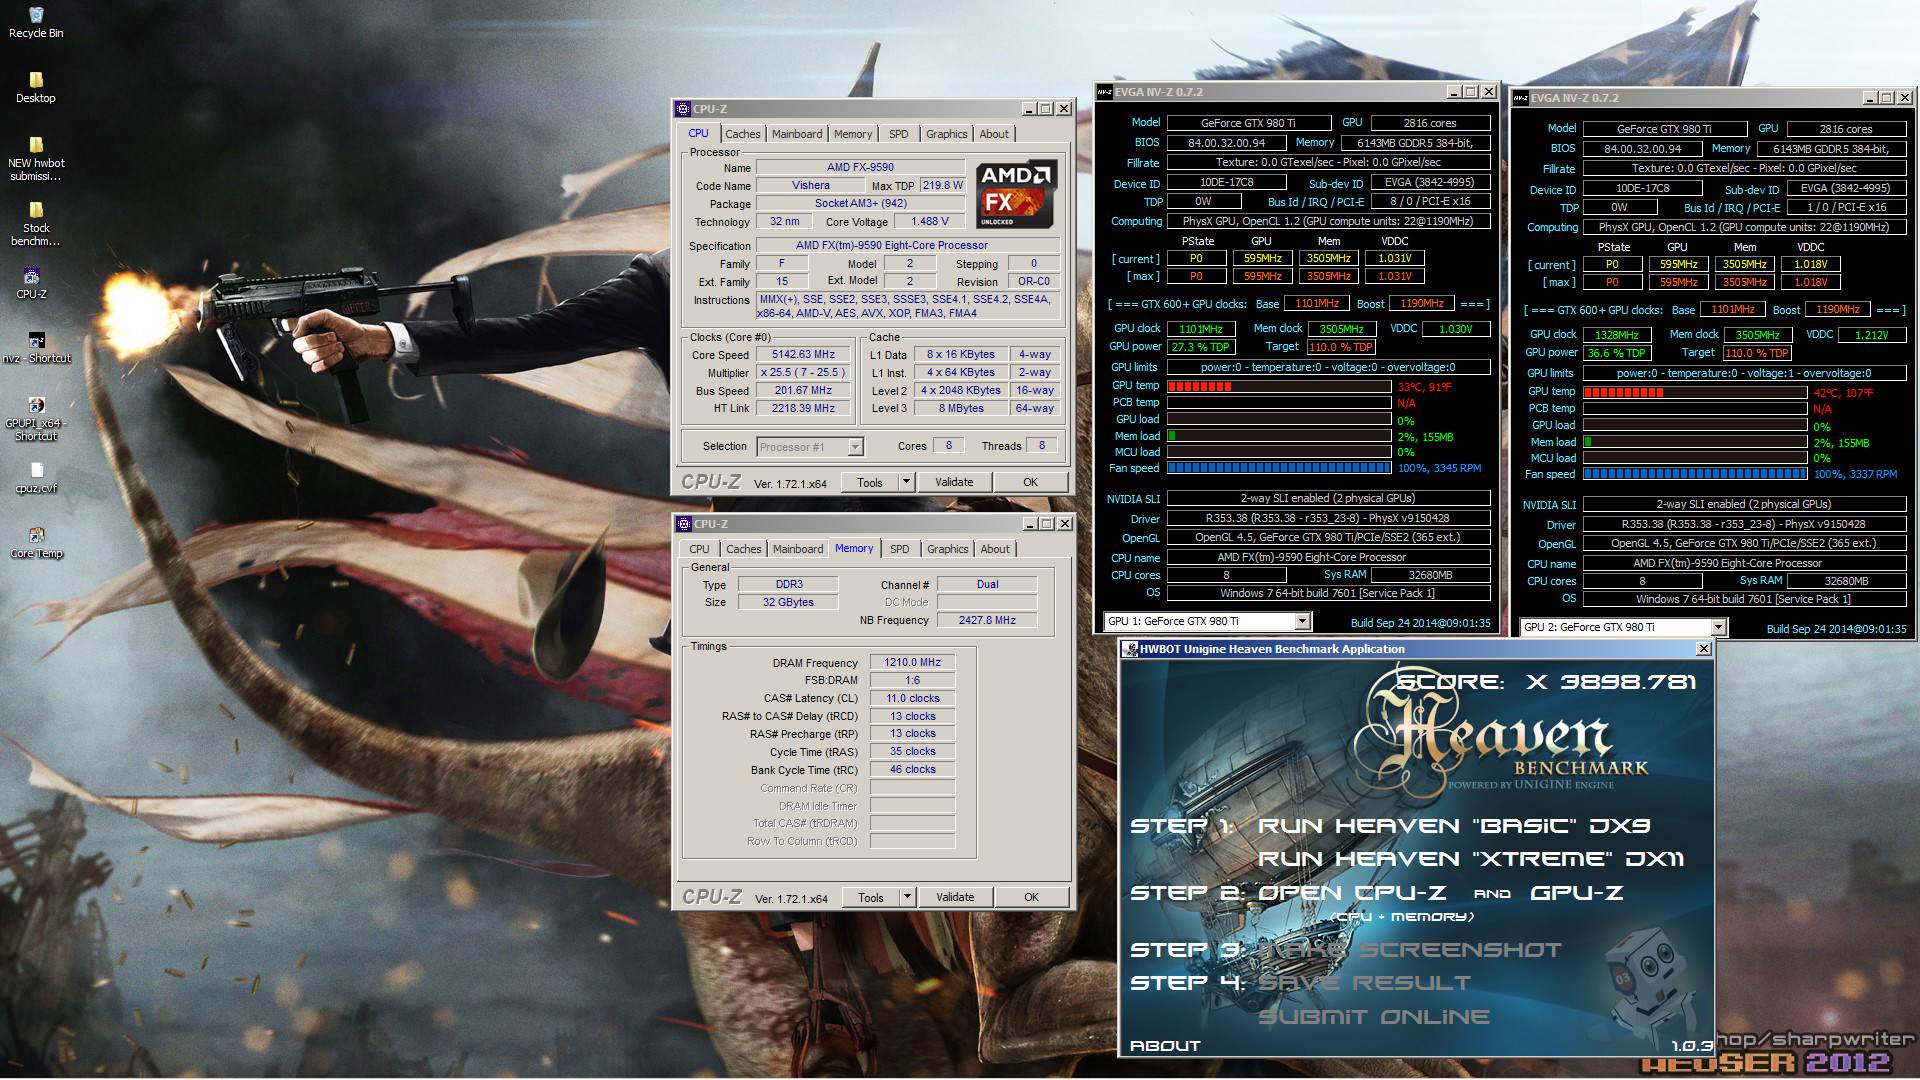Click the CPU-Z title bar icon of the Memory window
Screen dimensions: 1920x1080
pos(683,524)
